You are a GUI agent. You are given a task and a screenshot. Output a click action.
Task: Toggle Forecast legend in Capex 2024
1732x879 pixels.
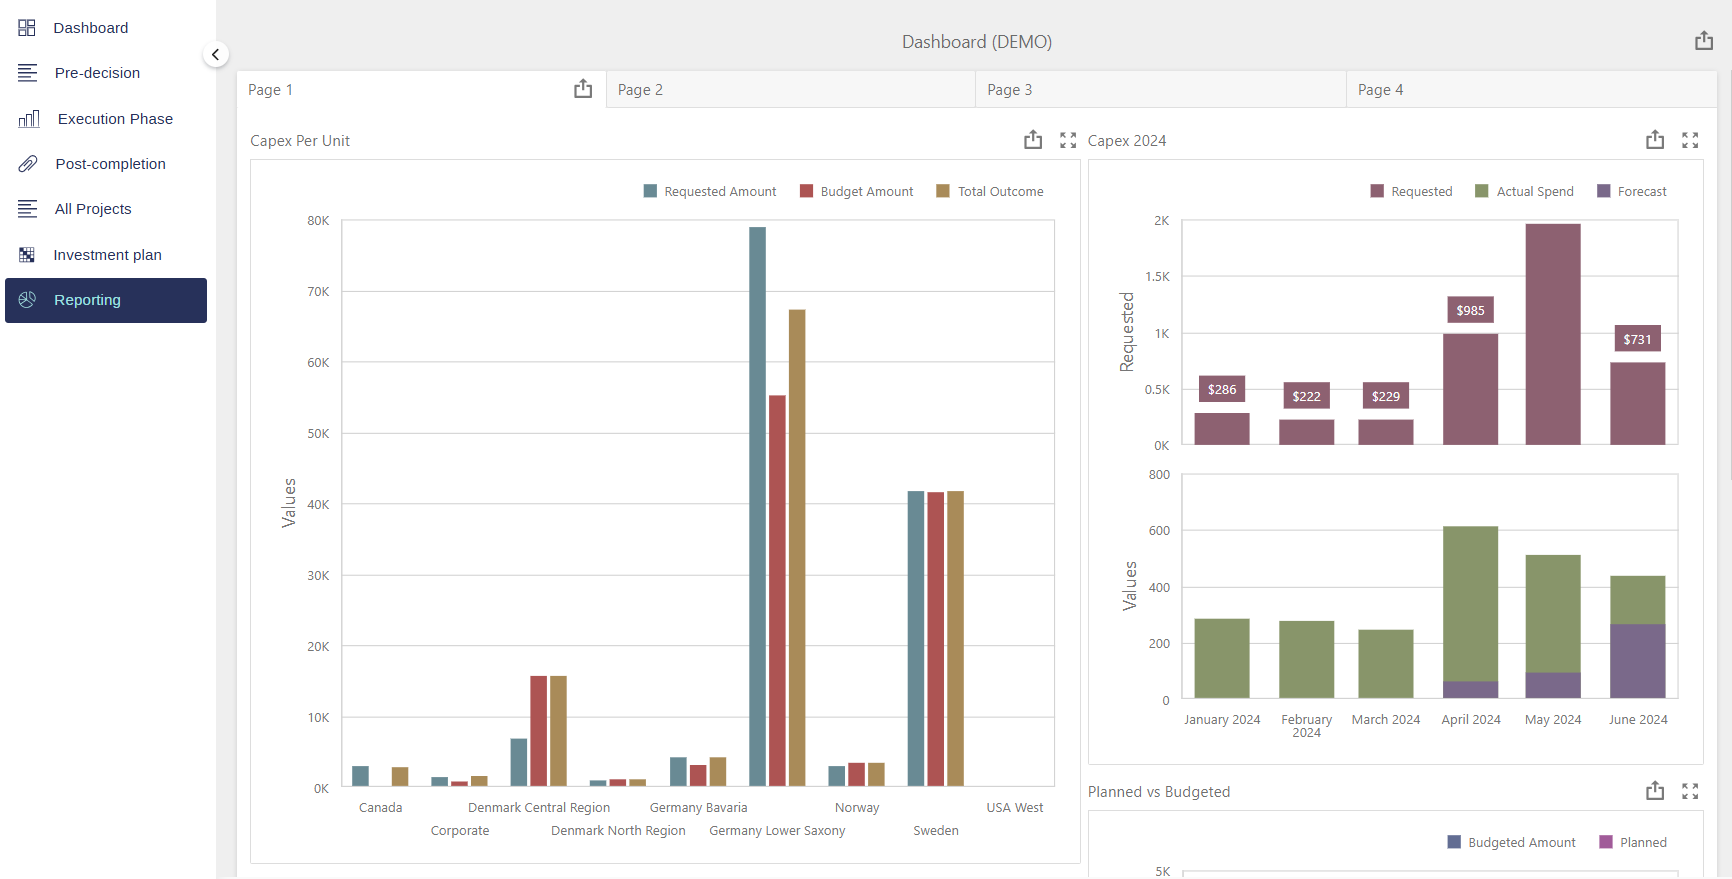1632,191
